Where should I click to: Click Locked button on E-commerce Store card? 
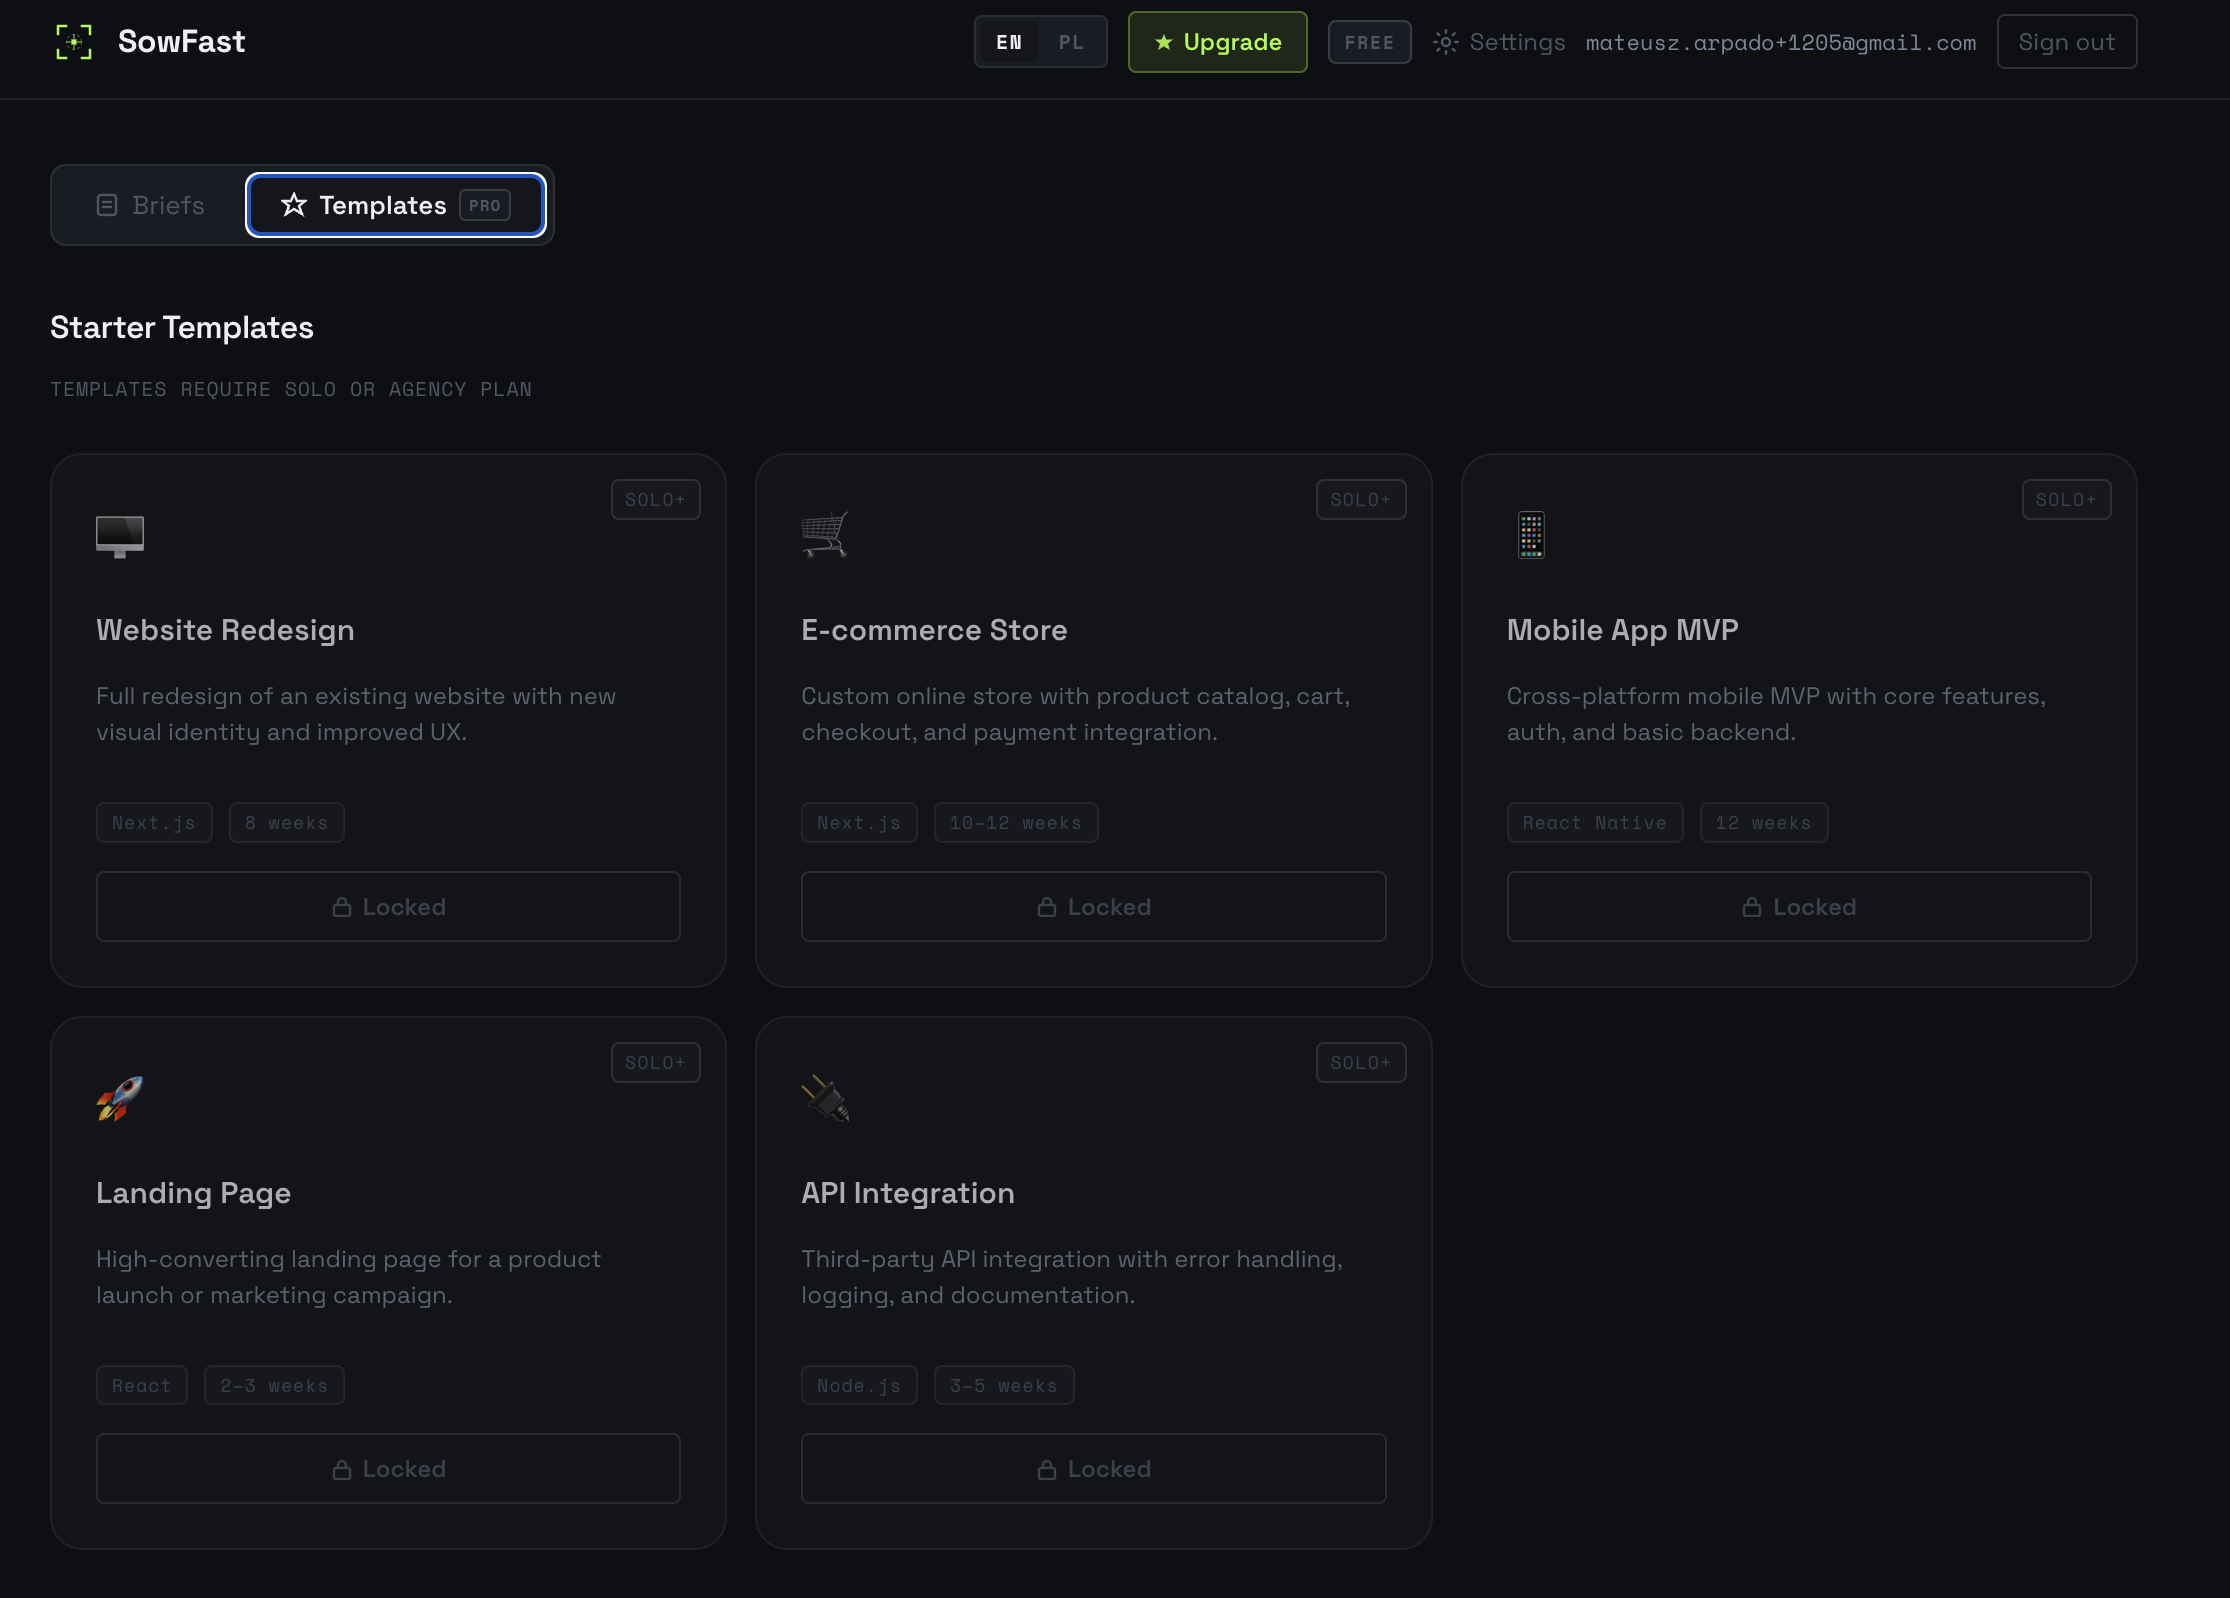pyautogui.click(x=1093, y=906)
